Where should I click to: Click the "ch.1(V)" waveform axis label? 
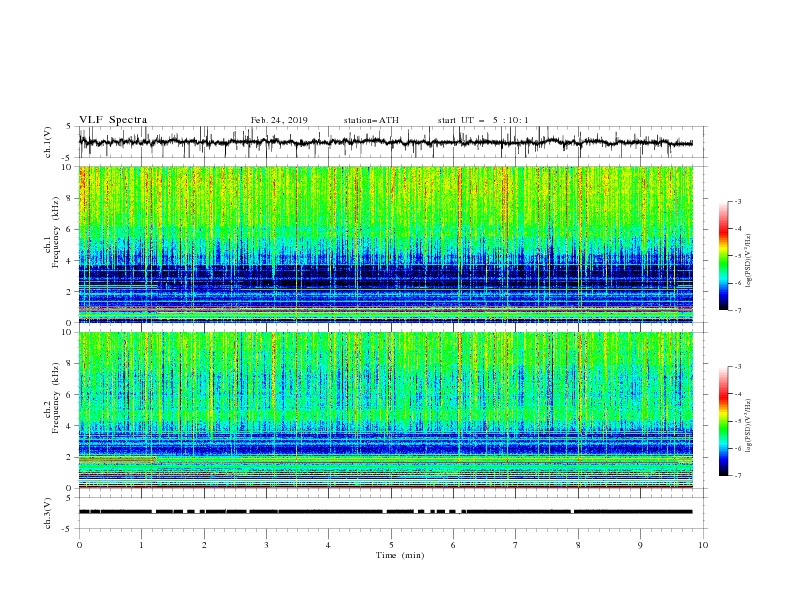click(48, 142)
